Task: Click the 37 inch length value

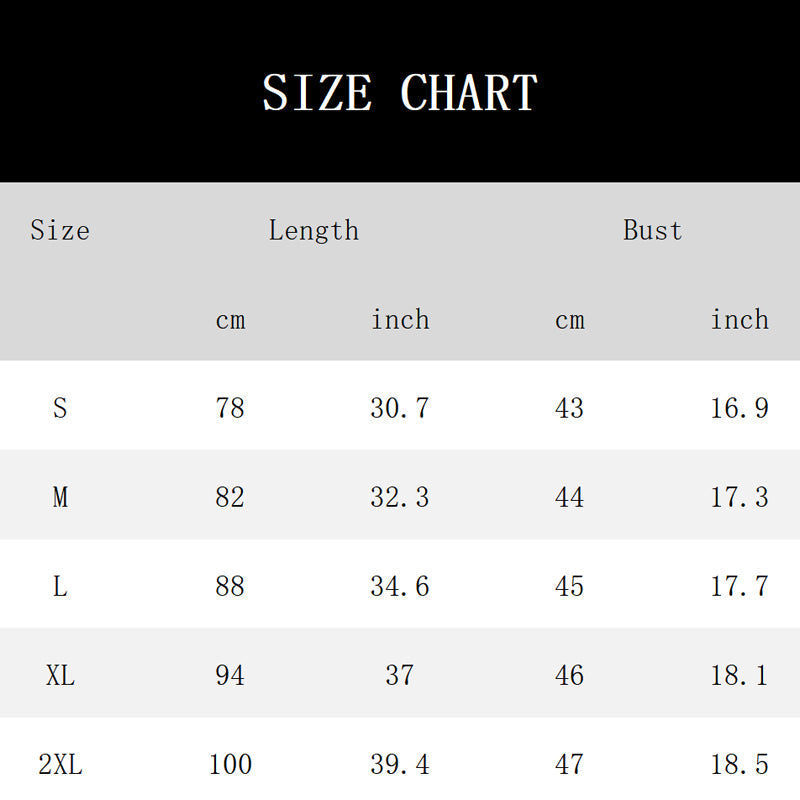Action: tap(399, 676)
